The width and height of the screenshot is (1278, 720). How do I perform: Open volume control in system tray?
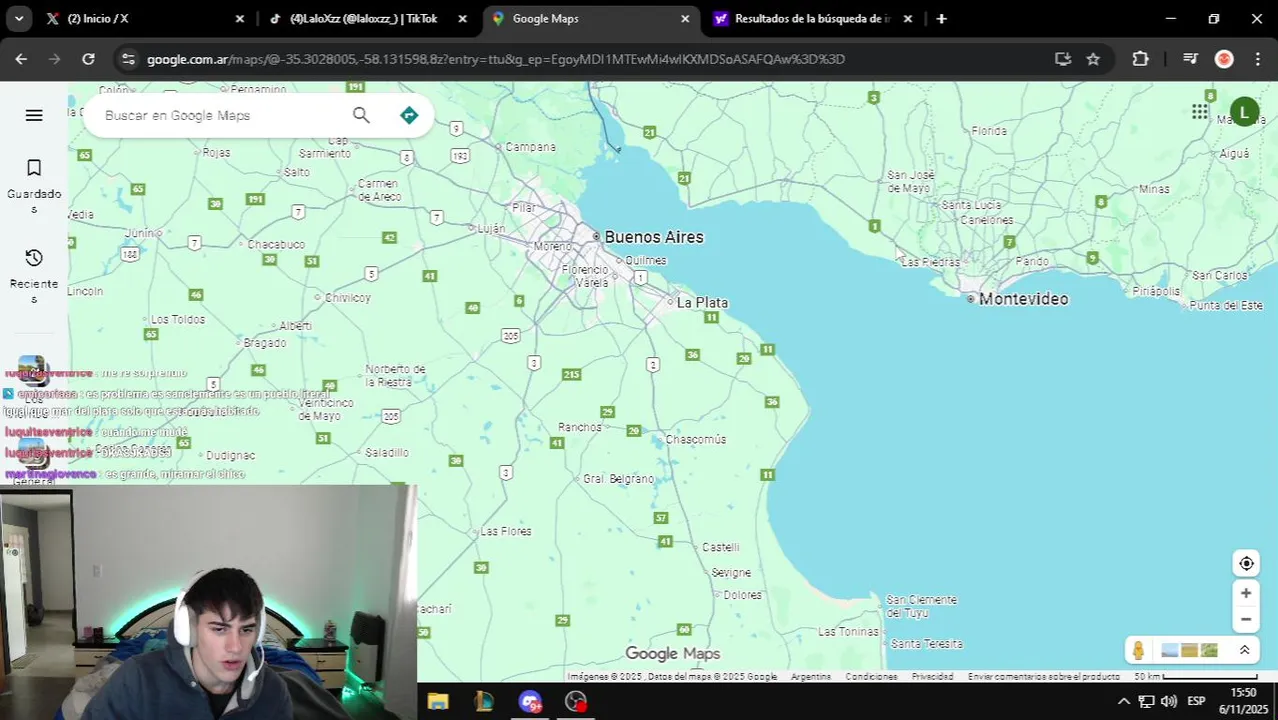pos(1169,701)
